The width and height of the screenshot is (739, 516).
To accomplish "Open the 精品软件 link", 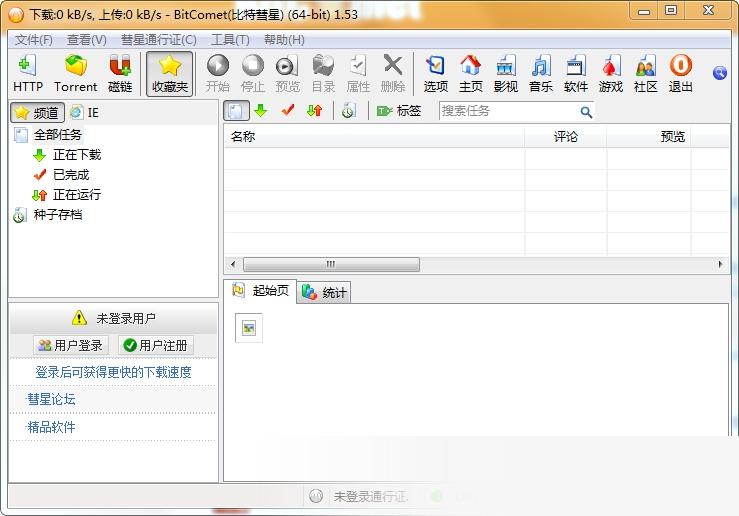I will coord(51,427).
